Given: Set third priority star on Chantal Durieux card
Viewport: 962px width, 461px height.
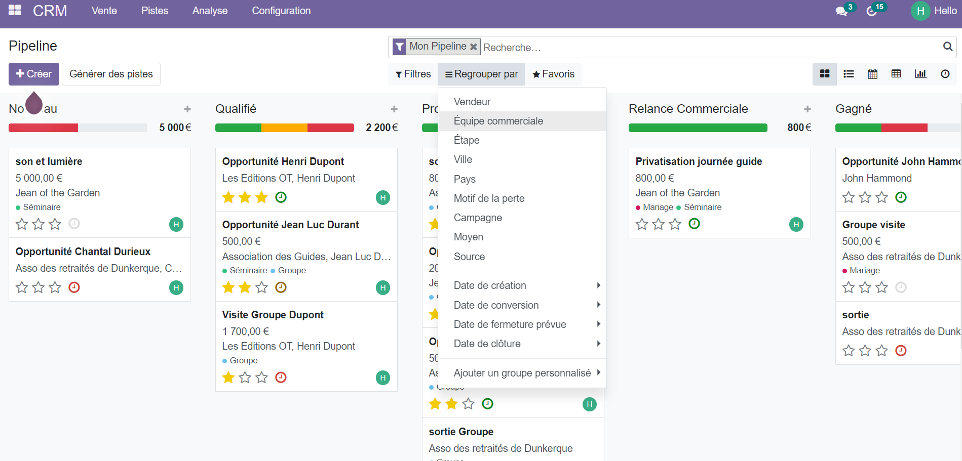Looking at the screenshot, I should click(x=55, y=287).
